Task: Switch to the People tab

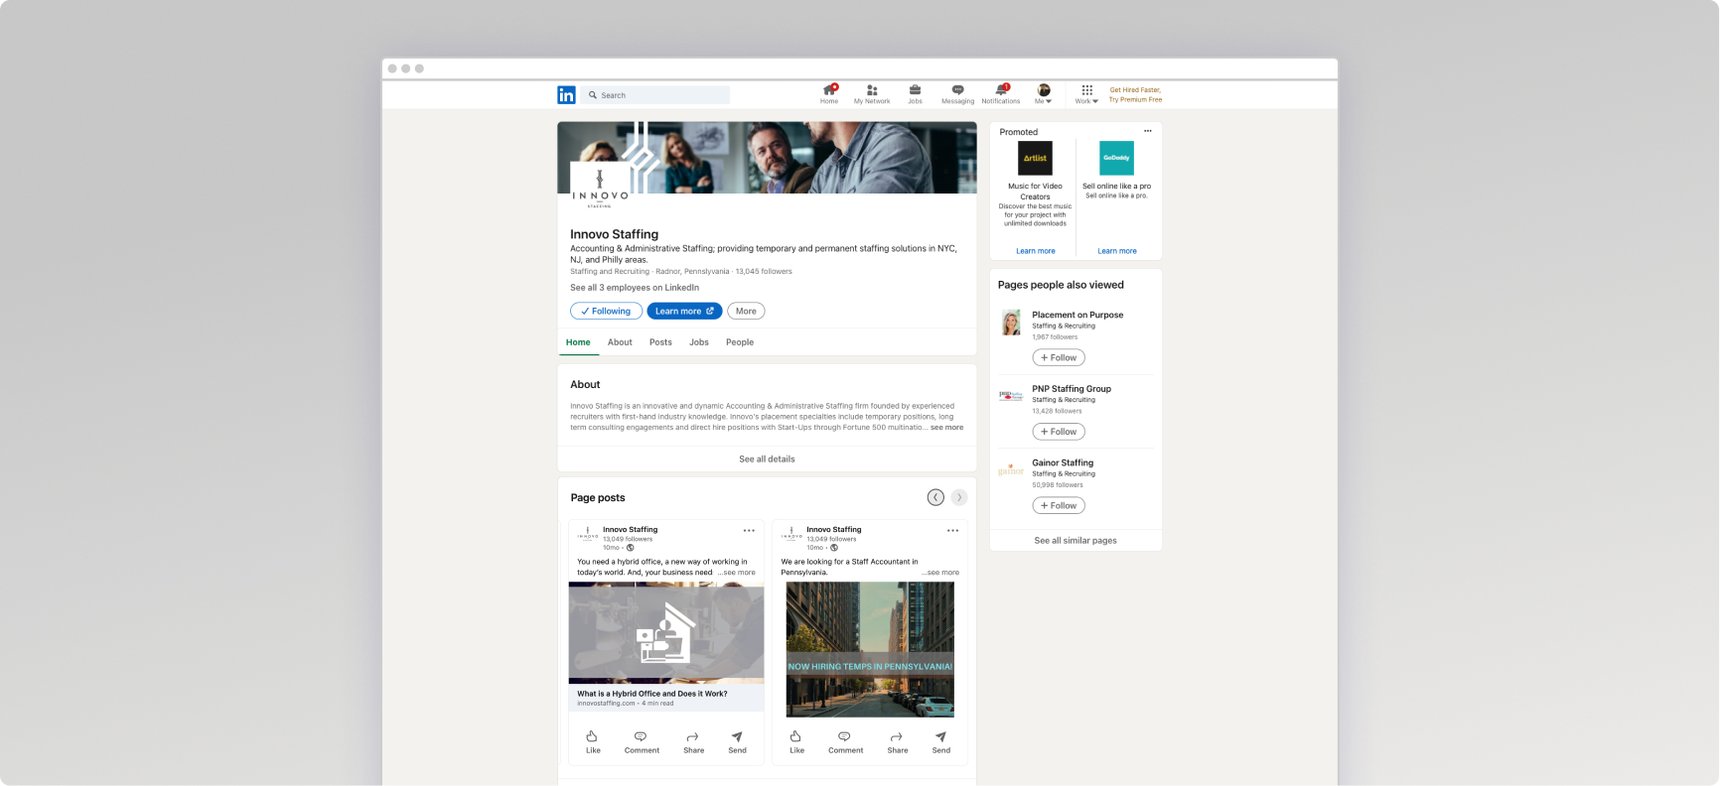Action: 740,342
